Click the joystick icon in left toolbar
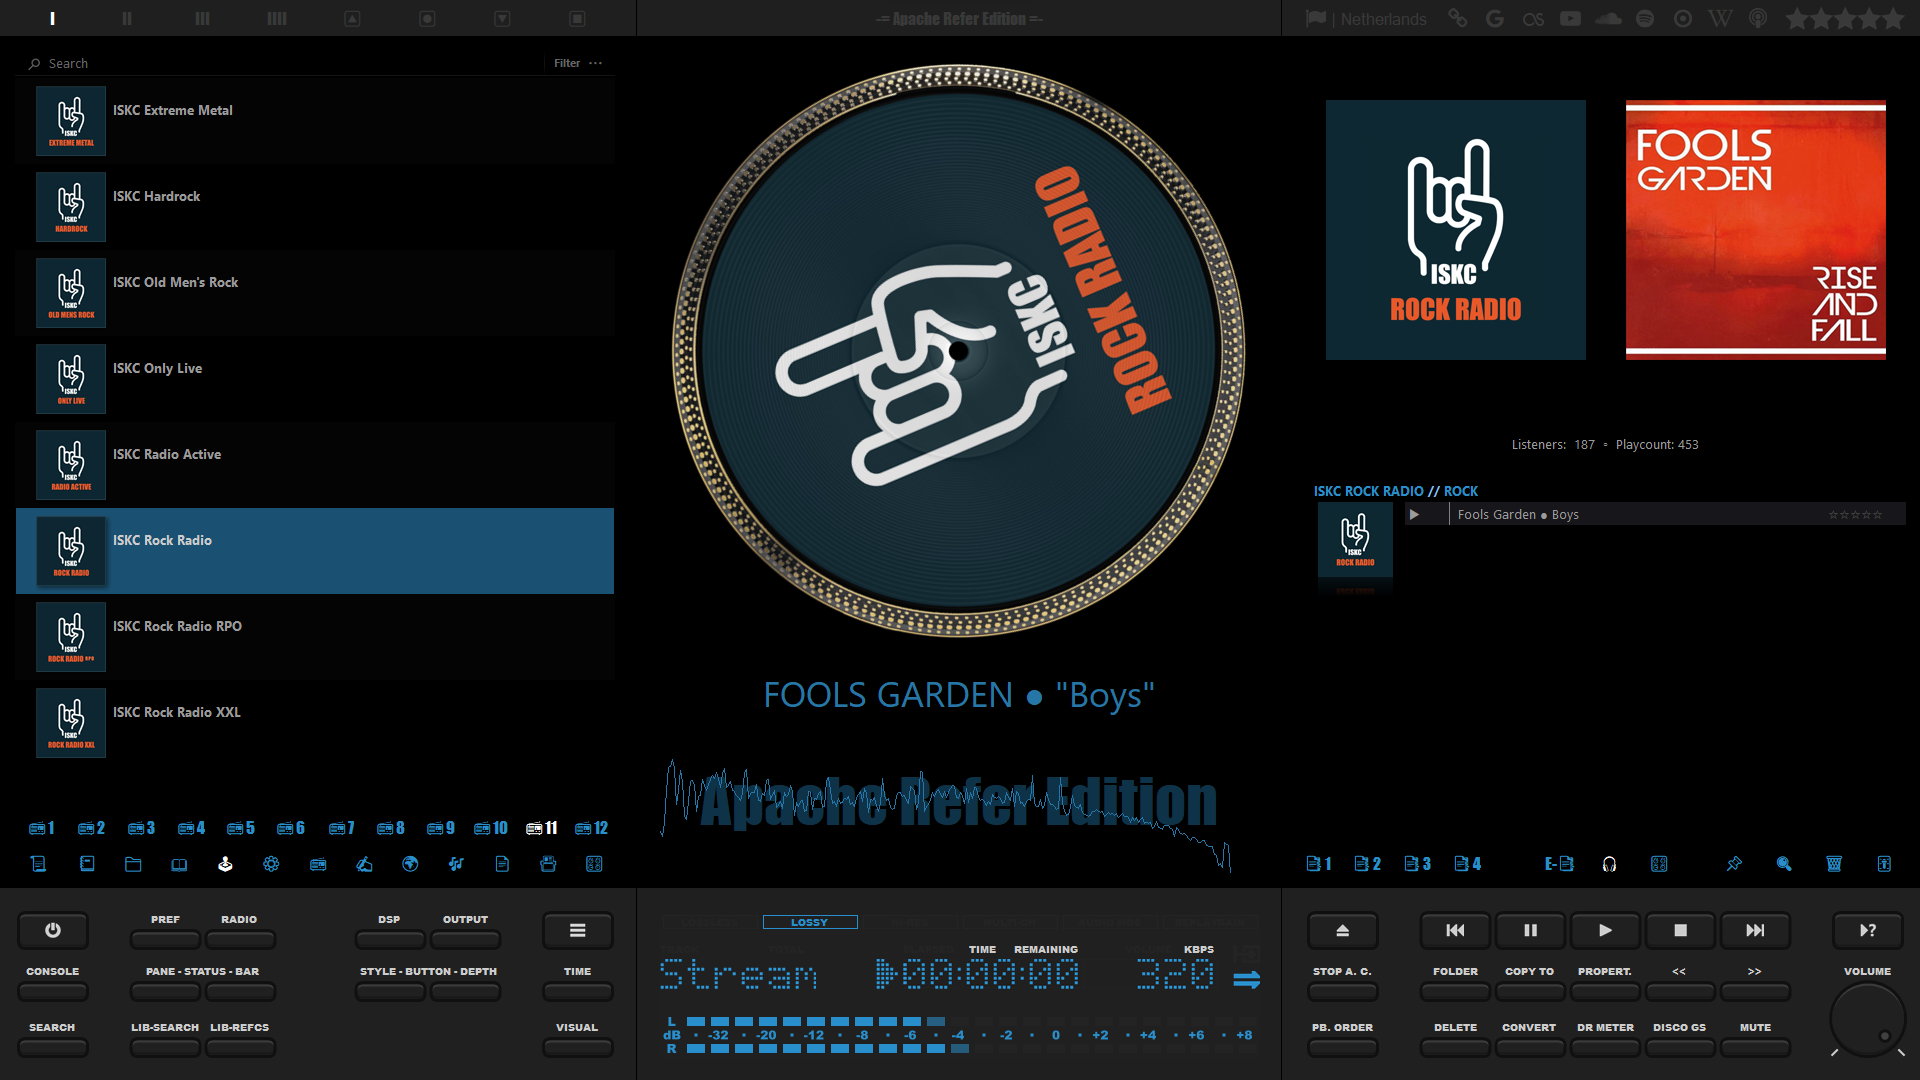This screenshot has height=1080, width=1920. 225,864
